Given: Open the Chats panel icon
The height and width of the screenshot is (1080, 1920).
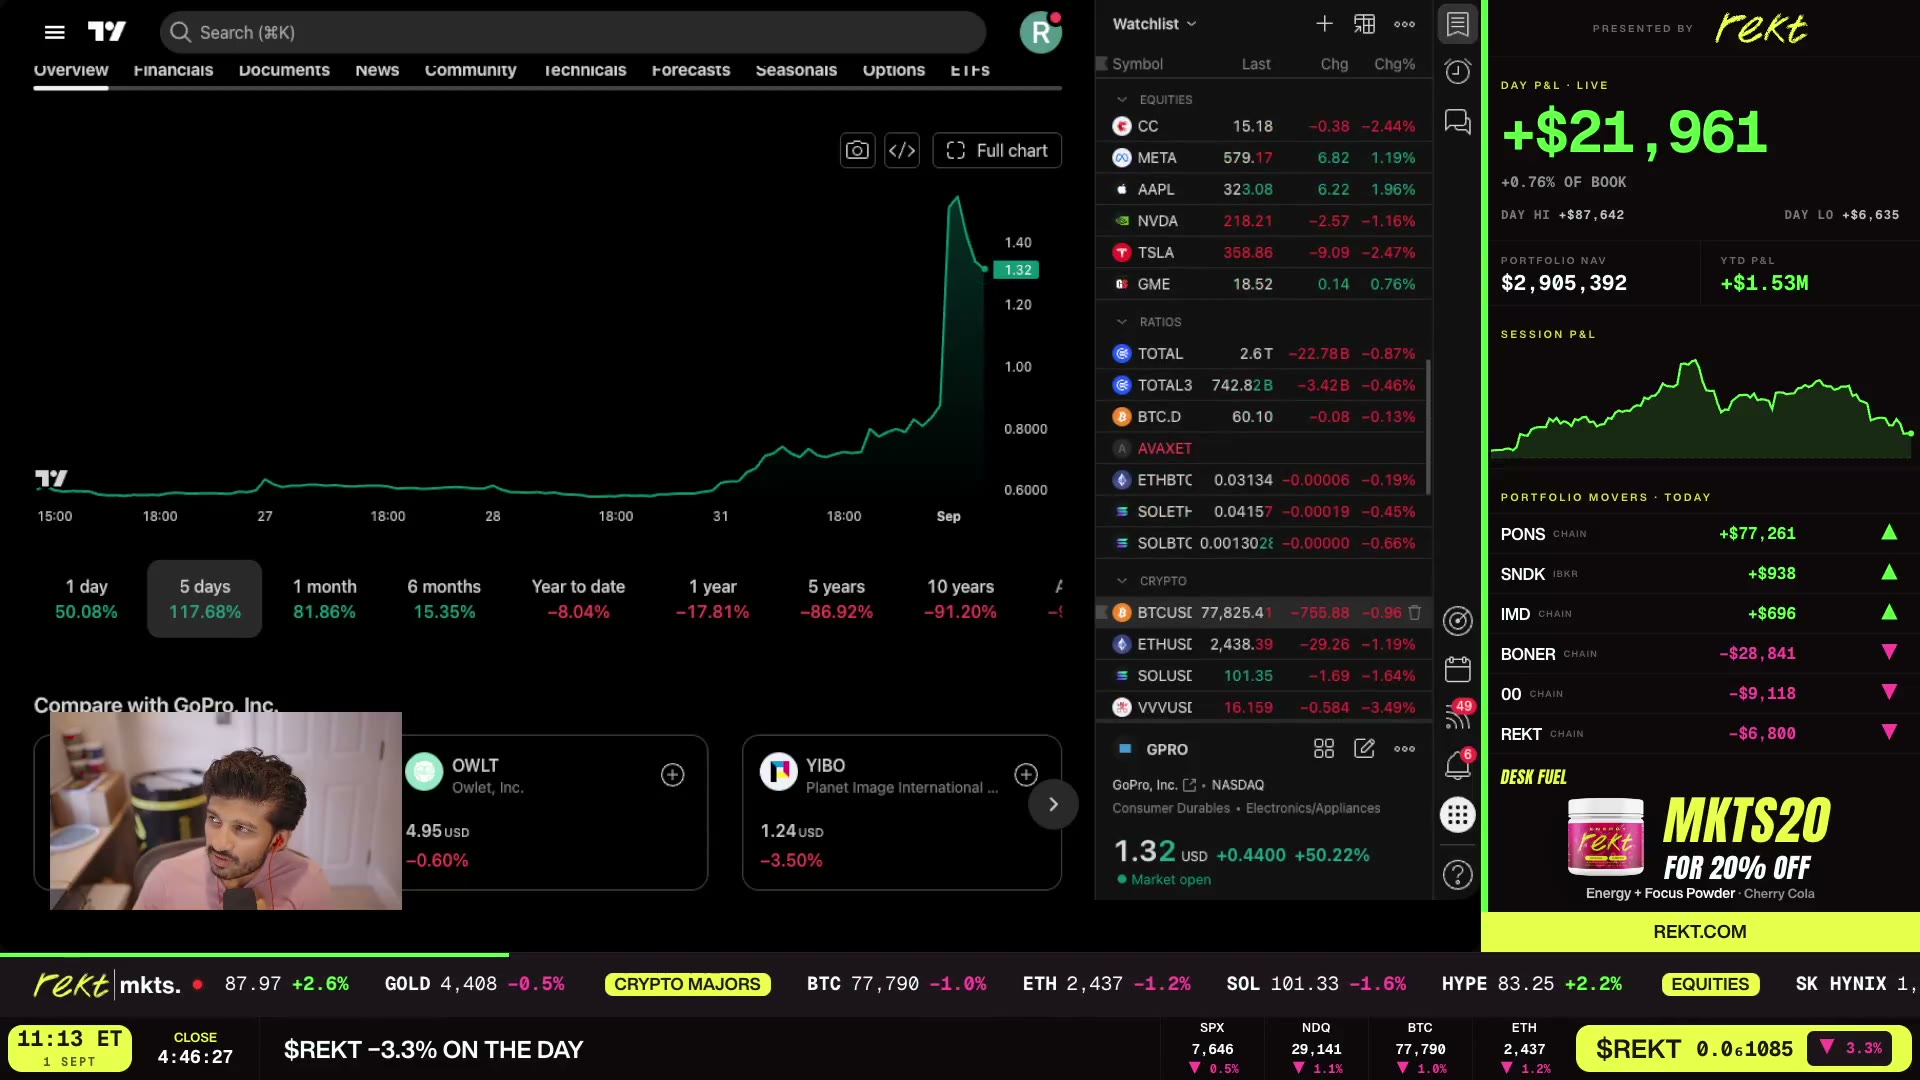Looking at the screenshot, I should (1457, 122).
